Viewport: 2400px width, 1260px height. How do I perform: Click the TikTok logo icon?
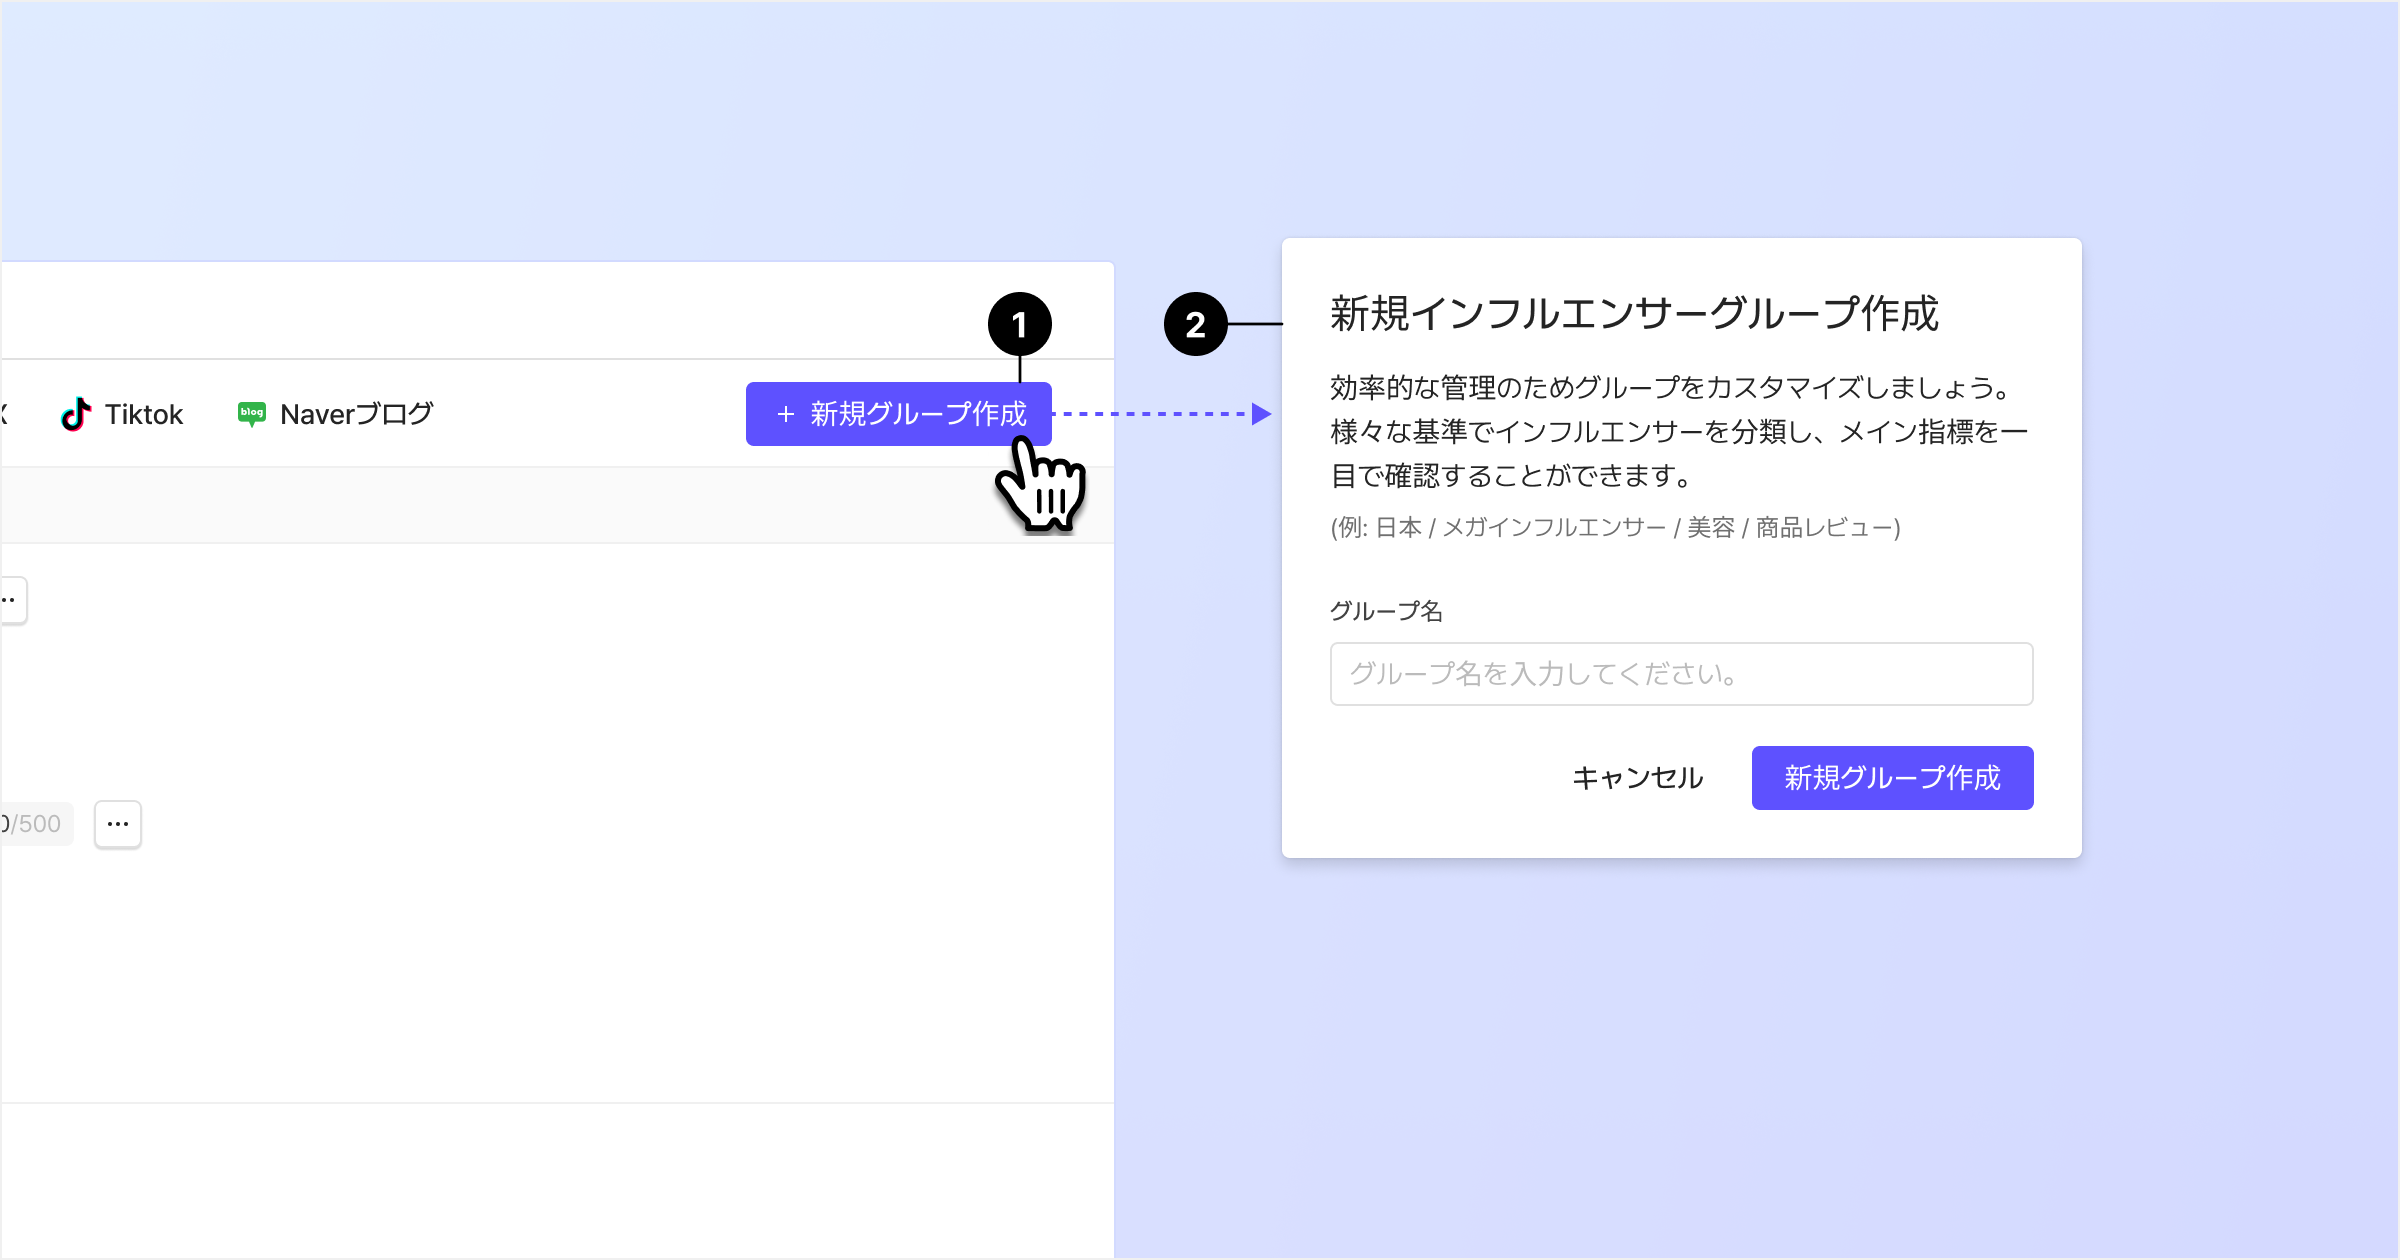coord(76,414)
